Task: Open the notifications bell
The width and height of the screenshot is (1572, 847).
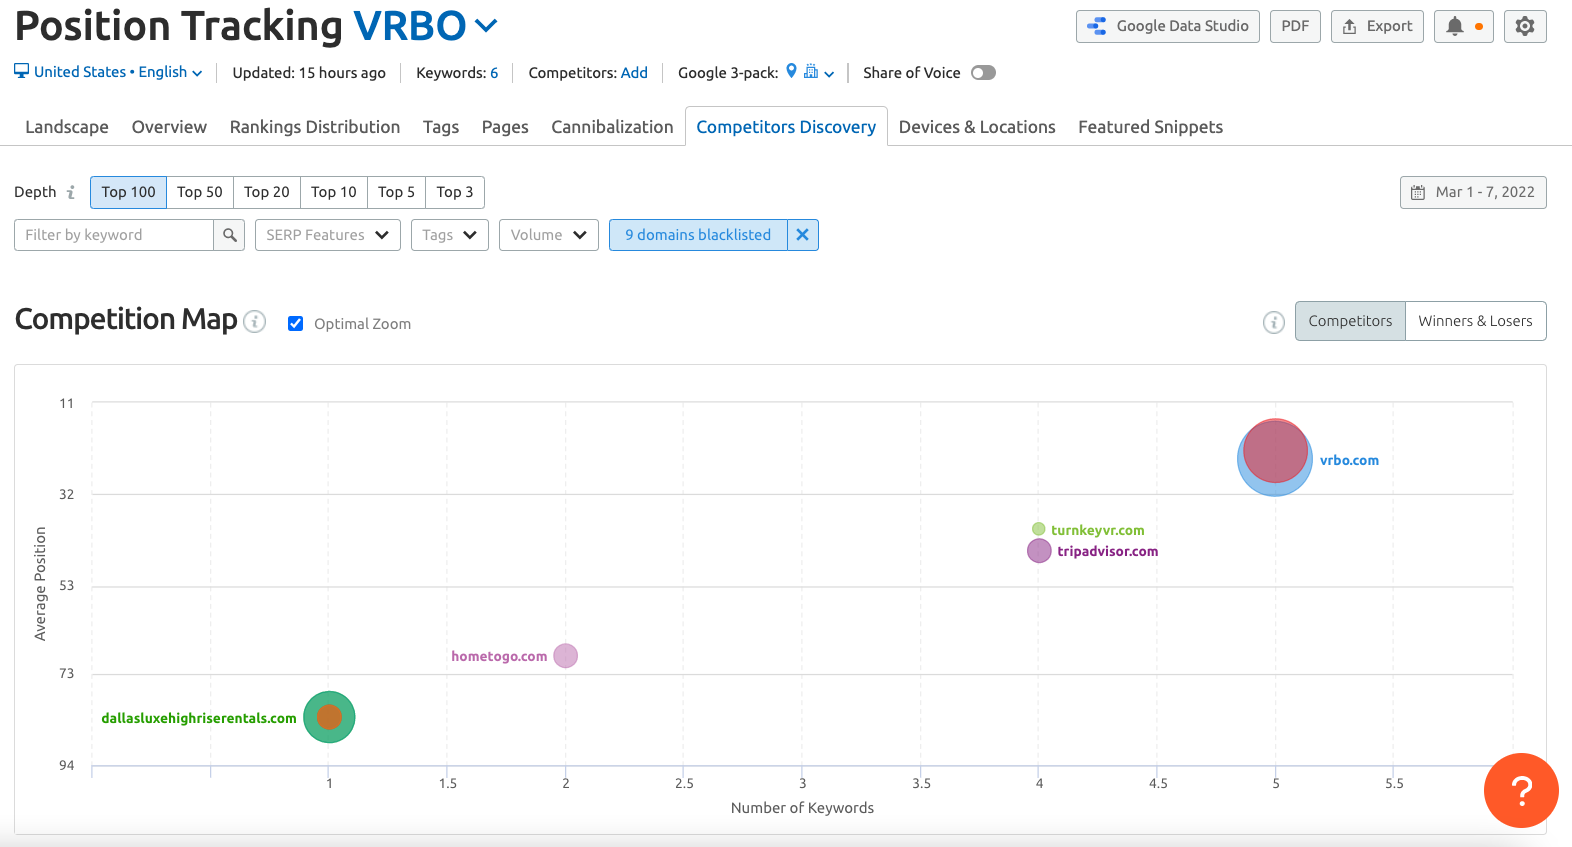Action: click(x=1463, y=26)
